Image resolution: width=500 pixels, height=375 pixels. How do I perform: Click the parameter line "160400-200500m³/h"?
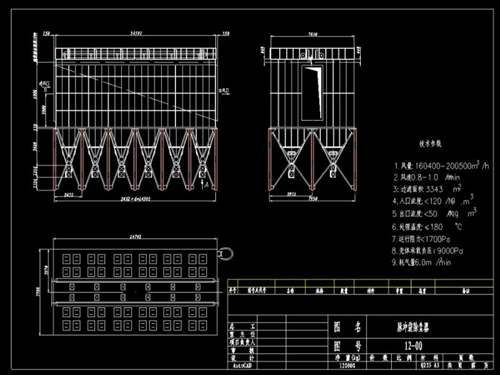(442, 165)
